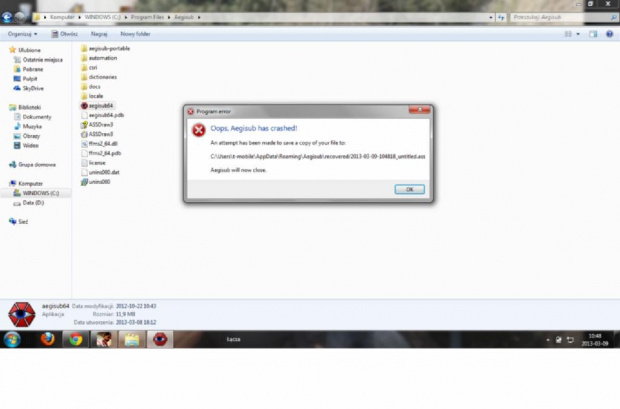Toggle the preview pane icon
This screenshot has width=620, height=409.
pyautogui.click(x=593, y=34)
